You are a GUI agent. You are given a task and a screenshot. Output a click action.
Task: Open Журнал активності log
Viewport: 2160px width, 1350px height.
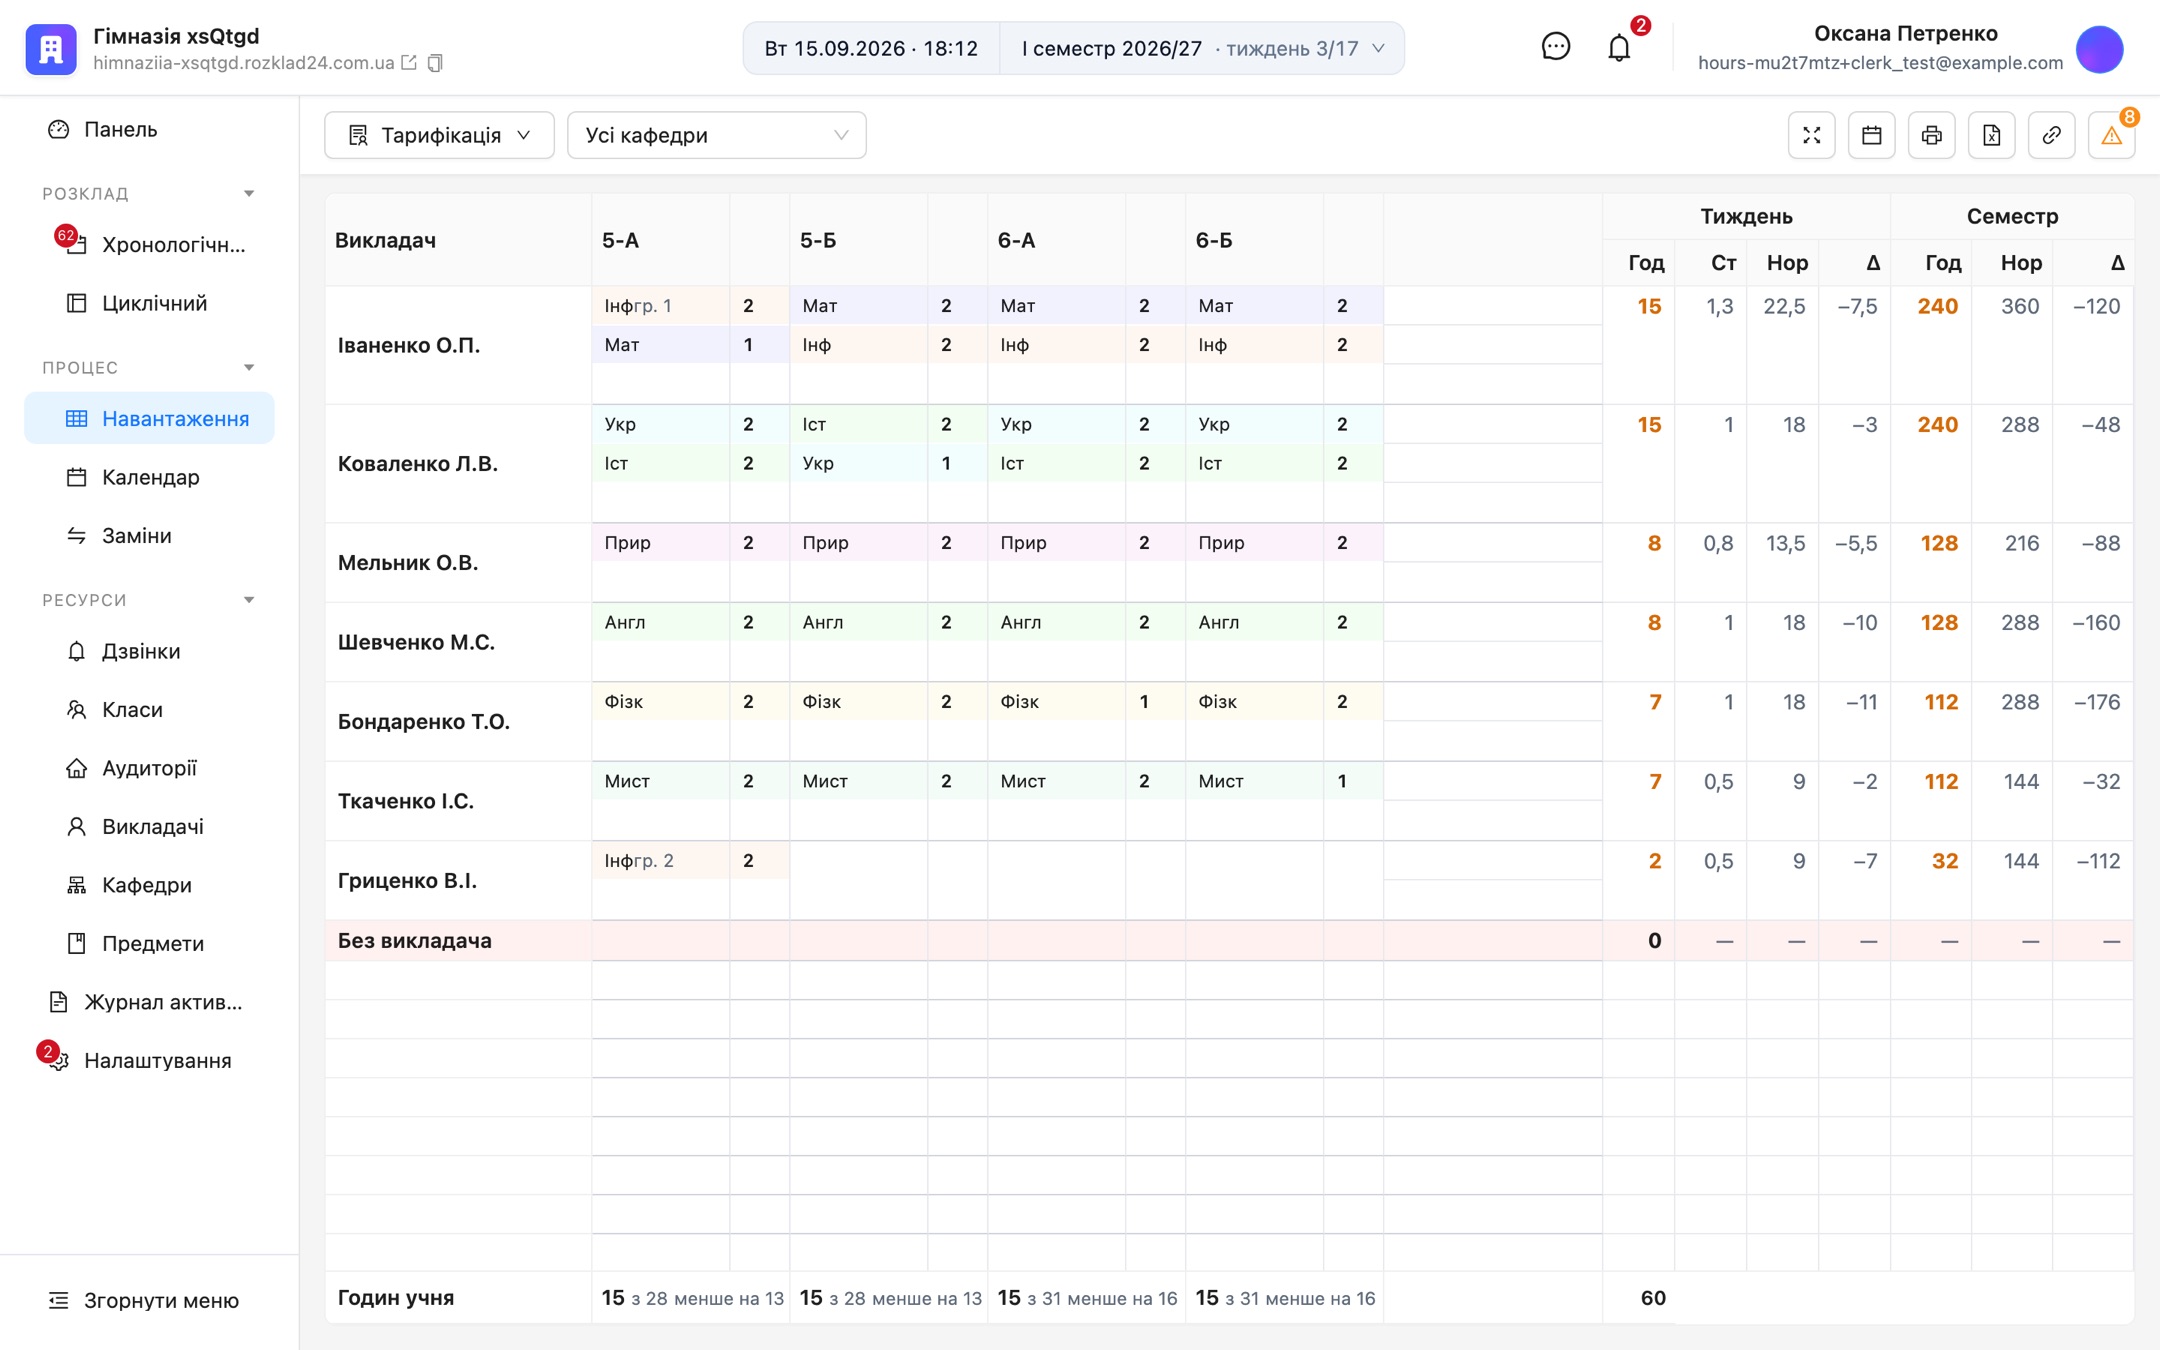point(149,1002)
